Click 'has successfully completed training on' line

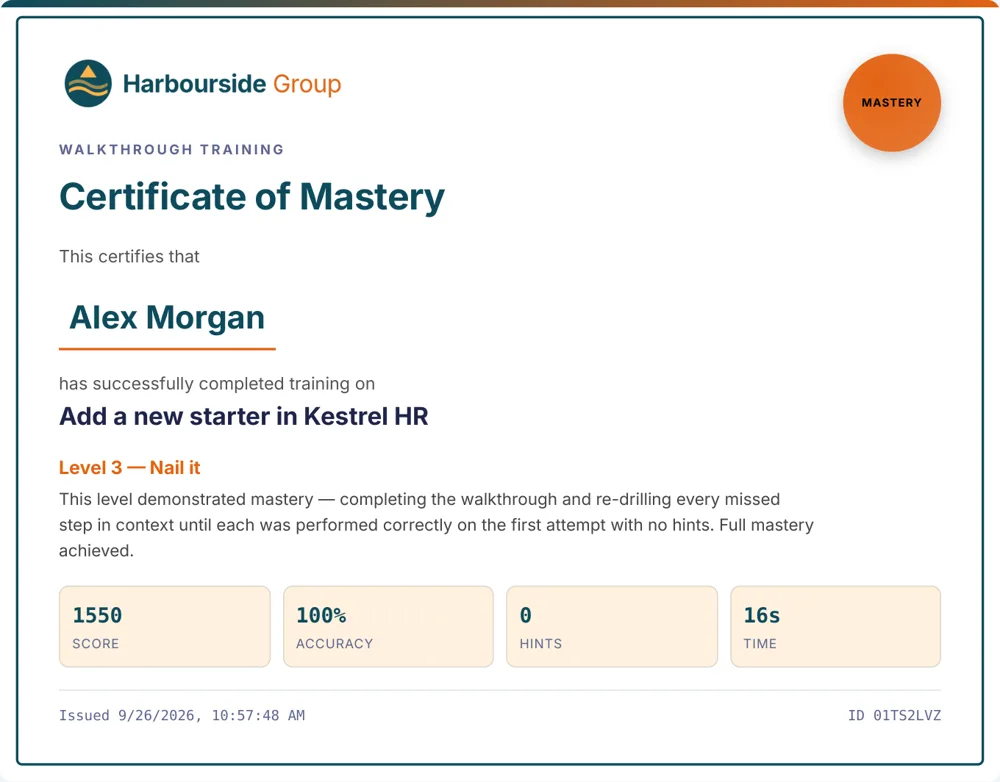coord(217,383)
